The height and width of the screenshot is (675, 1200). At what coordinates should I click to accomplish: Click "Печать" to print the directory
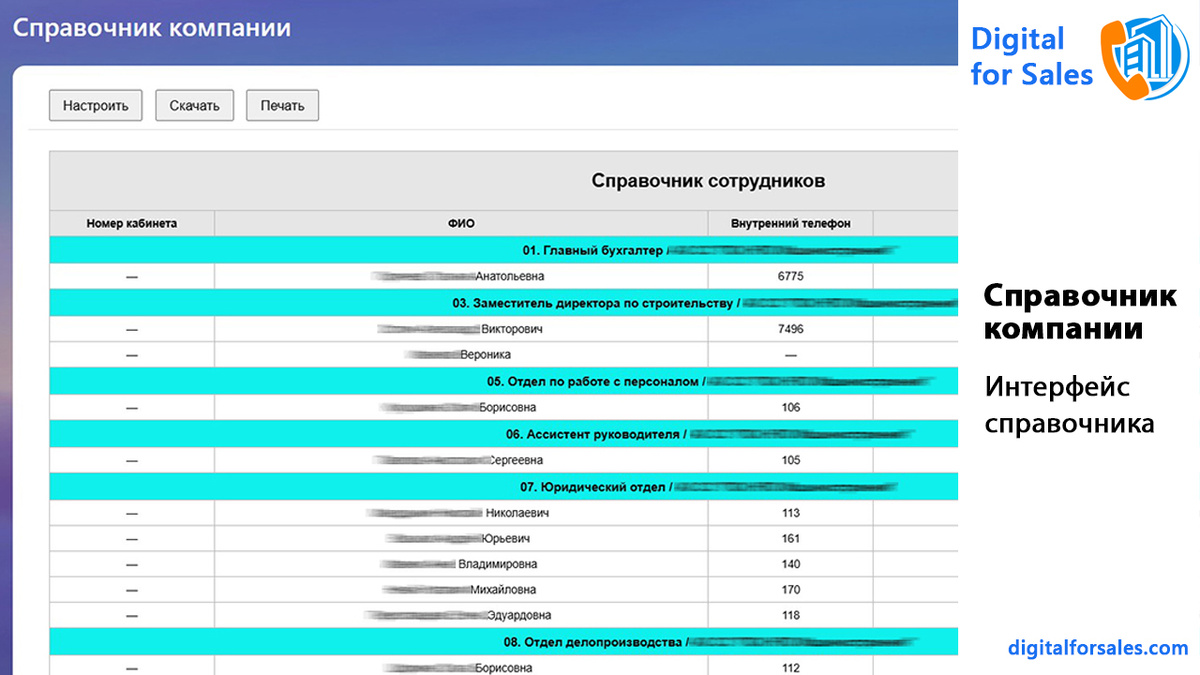(x=282, y=105)
